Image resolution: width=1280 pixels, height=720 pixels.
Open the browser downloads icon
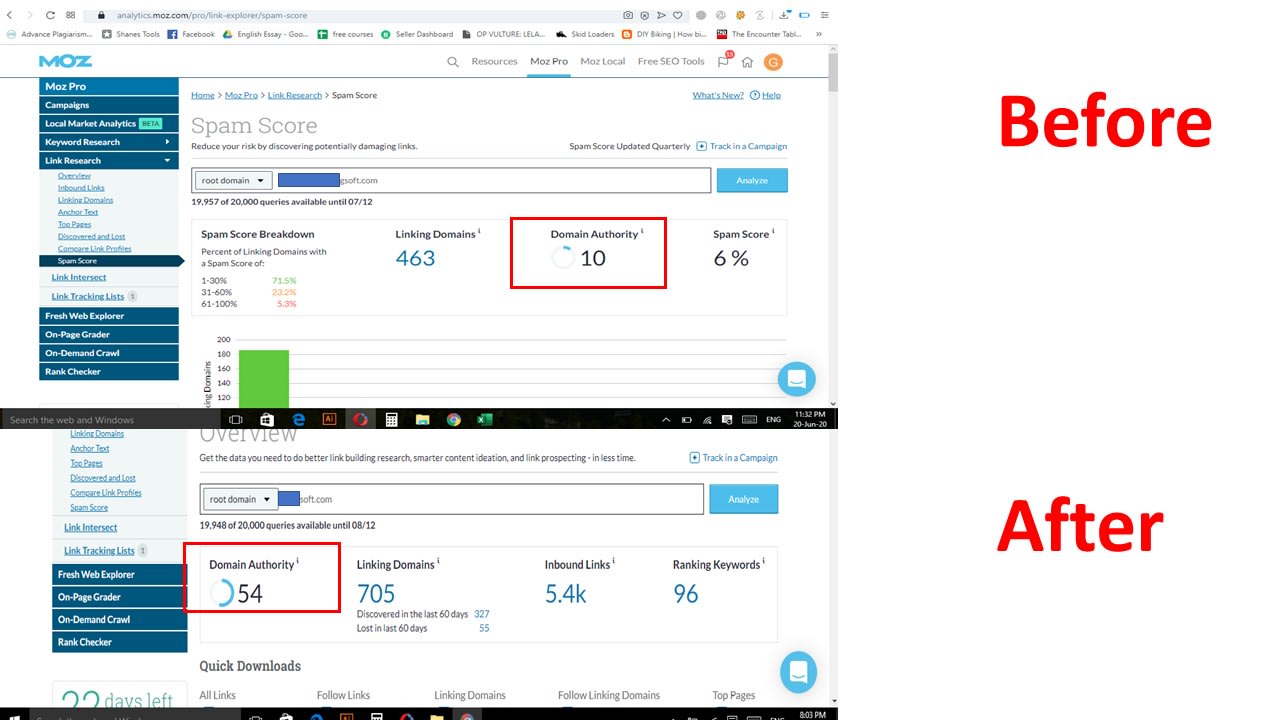(x=784, y=15)
